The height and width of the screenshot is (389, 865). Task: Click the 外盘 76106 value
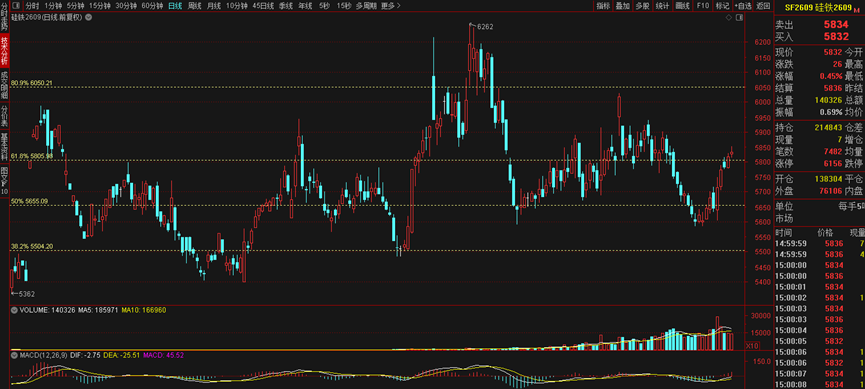[830, 191]
